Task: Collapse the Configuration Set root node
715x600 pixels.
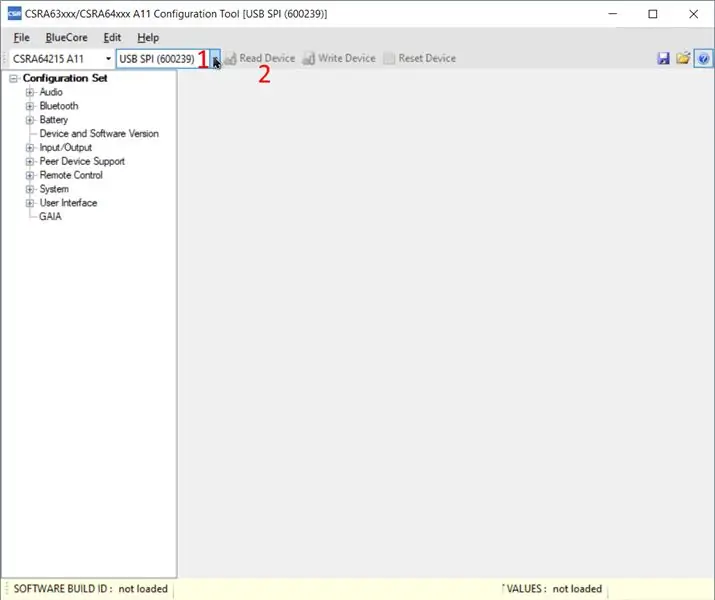Action: click(14, 78)
